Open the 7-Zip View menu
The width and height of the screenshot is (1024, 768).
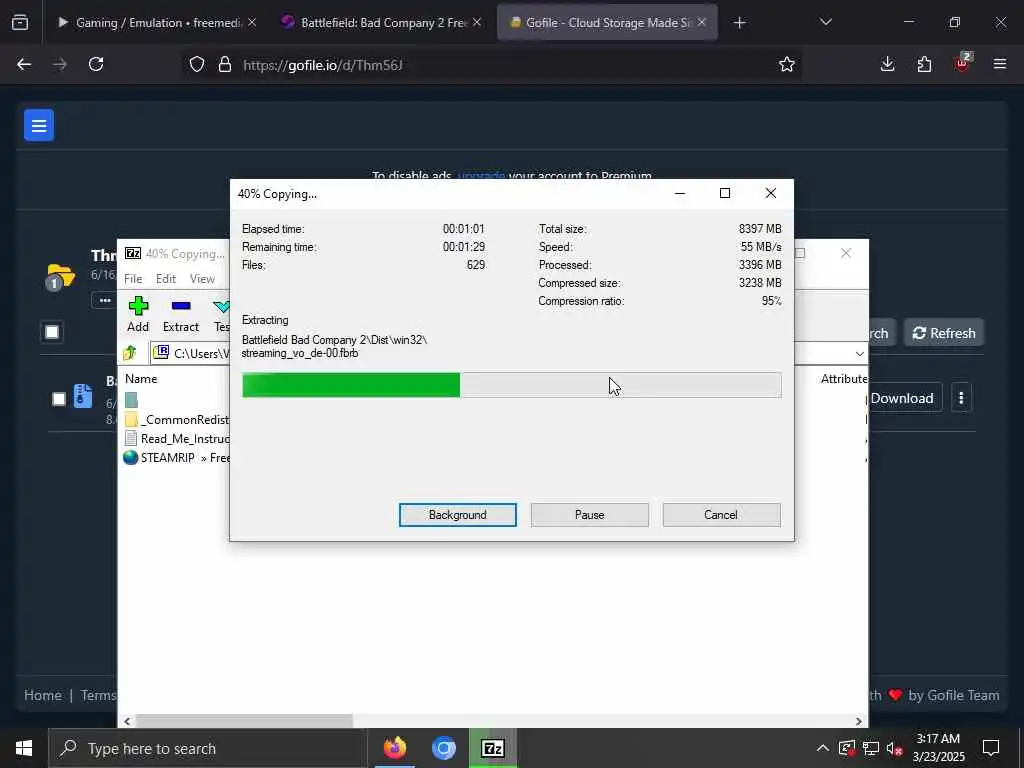202,279
